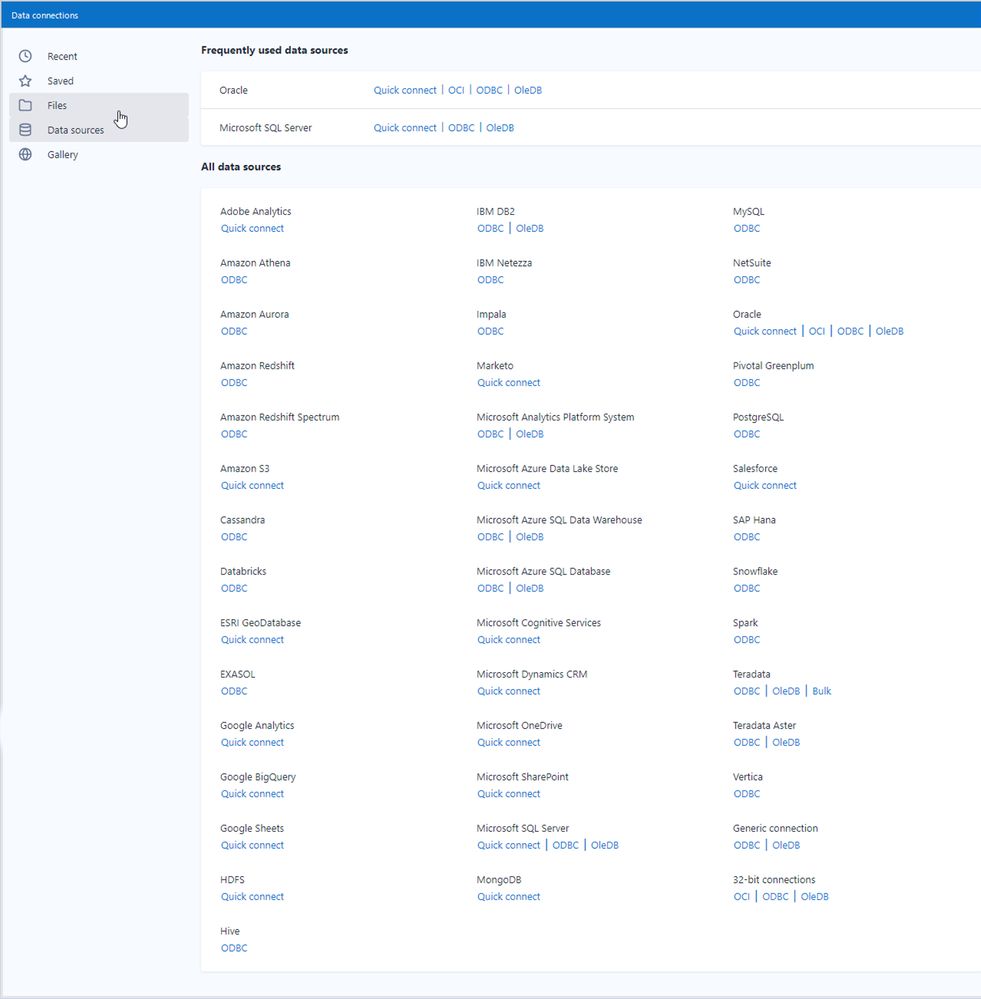Choose OCI under 32-bit connections
This screenshot has width=981, height=999.
click(x=741, y=897)
